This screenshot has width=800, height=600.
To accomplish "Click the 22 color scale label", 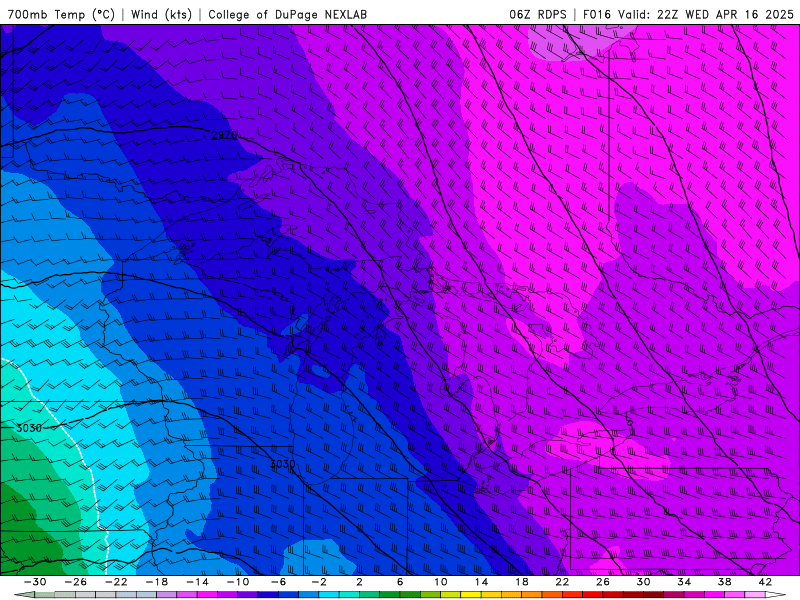I will click(x=562, y=582).
